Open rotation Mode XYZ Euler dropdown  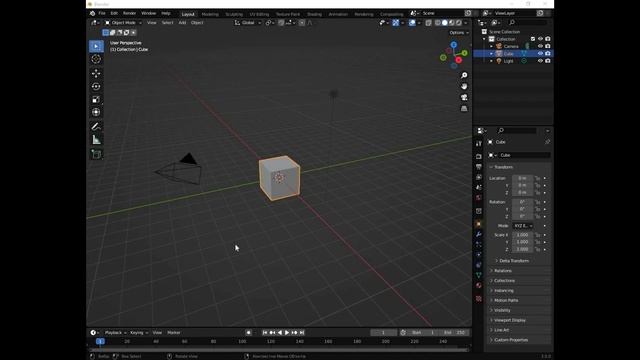[x=522, y=226]
